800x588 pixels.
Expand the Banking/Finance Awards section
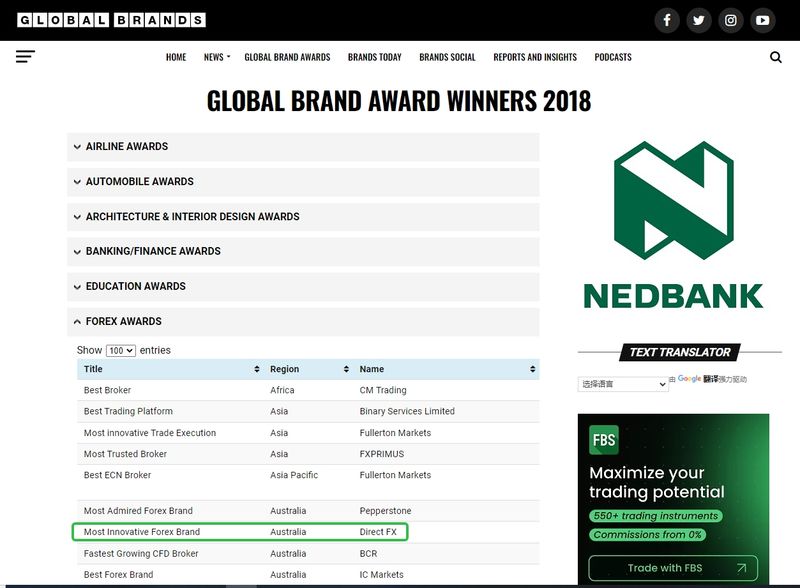303,252
